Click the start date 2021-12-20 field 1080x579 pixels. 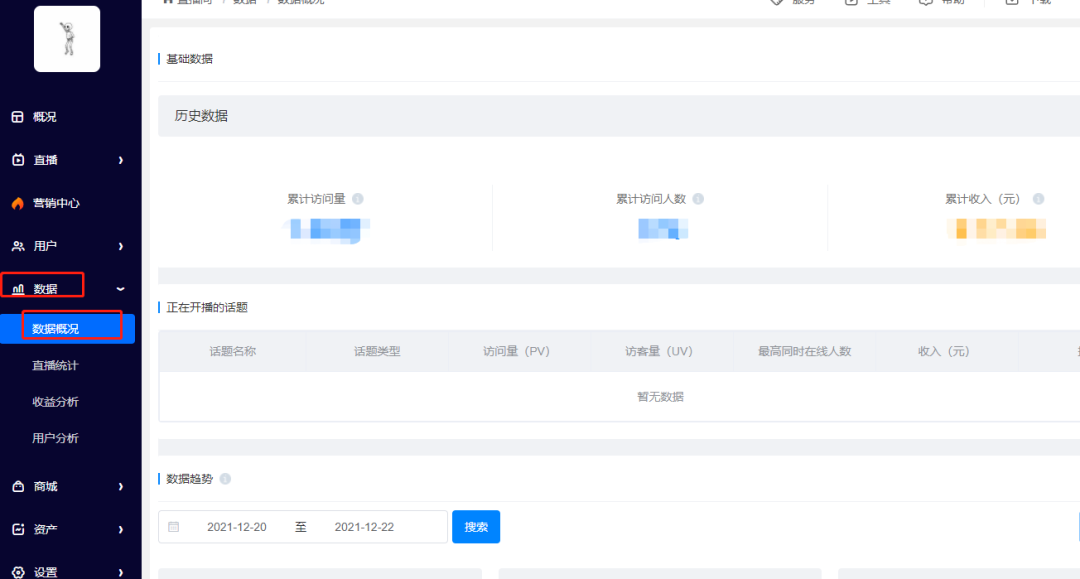pyautogui.click(x=237, y=527)
